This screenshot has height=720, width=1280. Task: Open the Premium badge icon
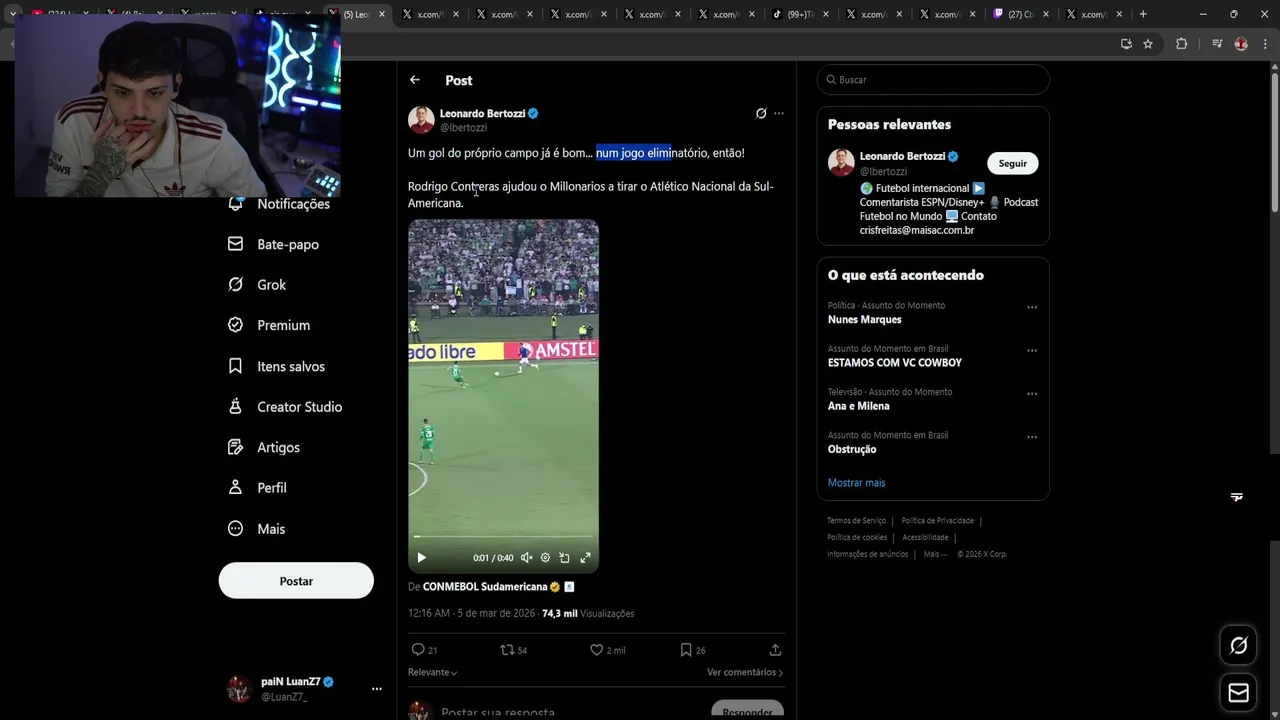(235, 325)
